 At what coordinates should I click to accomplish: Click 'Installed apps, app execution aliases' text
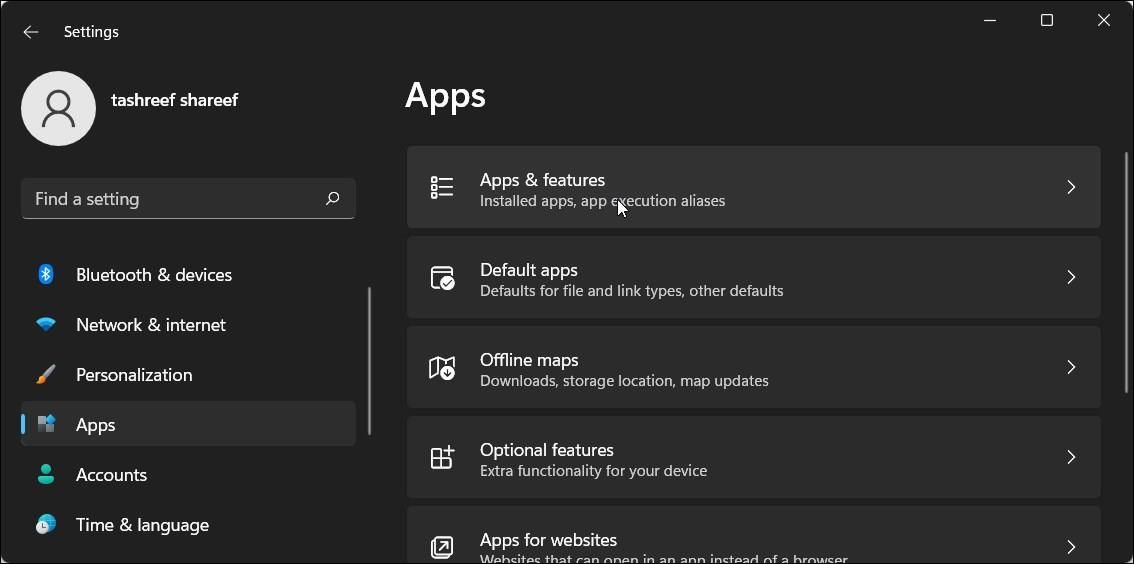[602, 200]
